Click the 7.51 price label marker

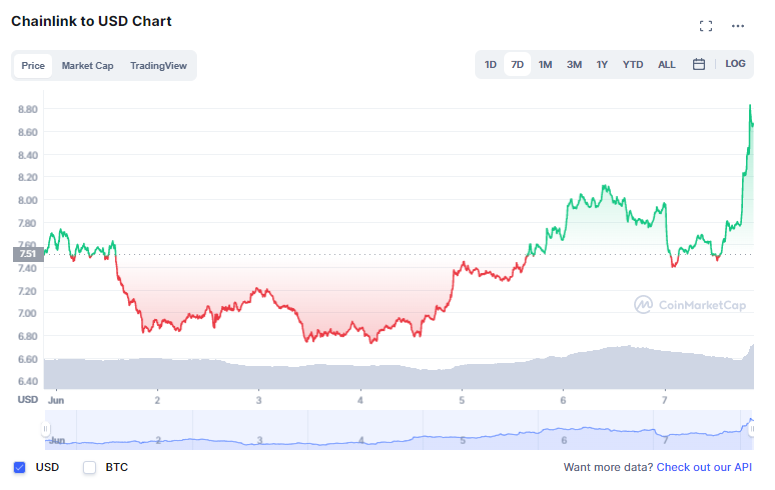click(28, 254)
